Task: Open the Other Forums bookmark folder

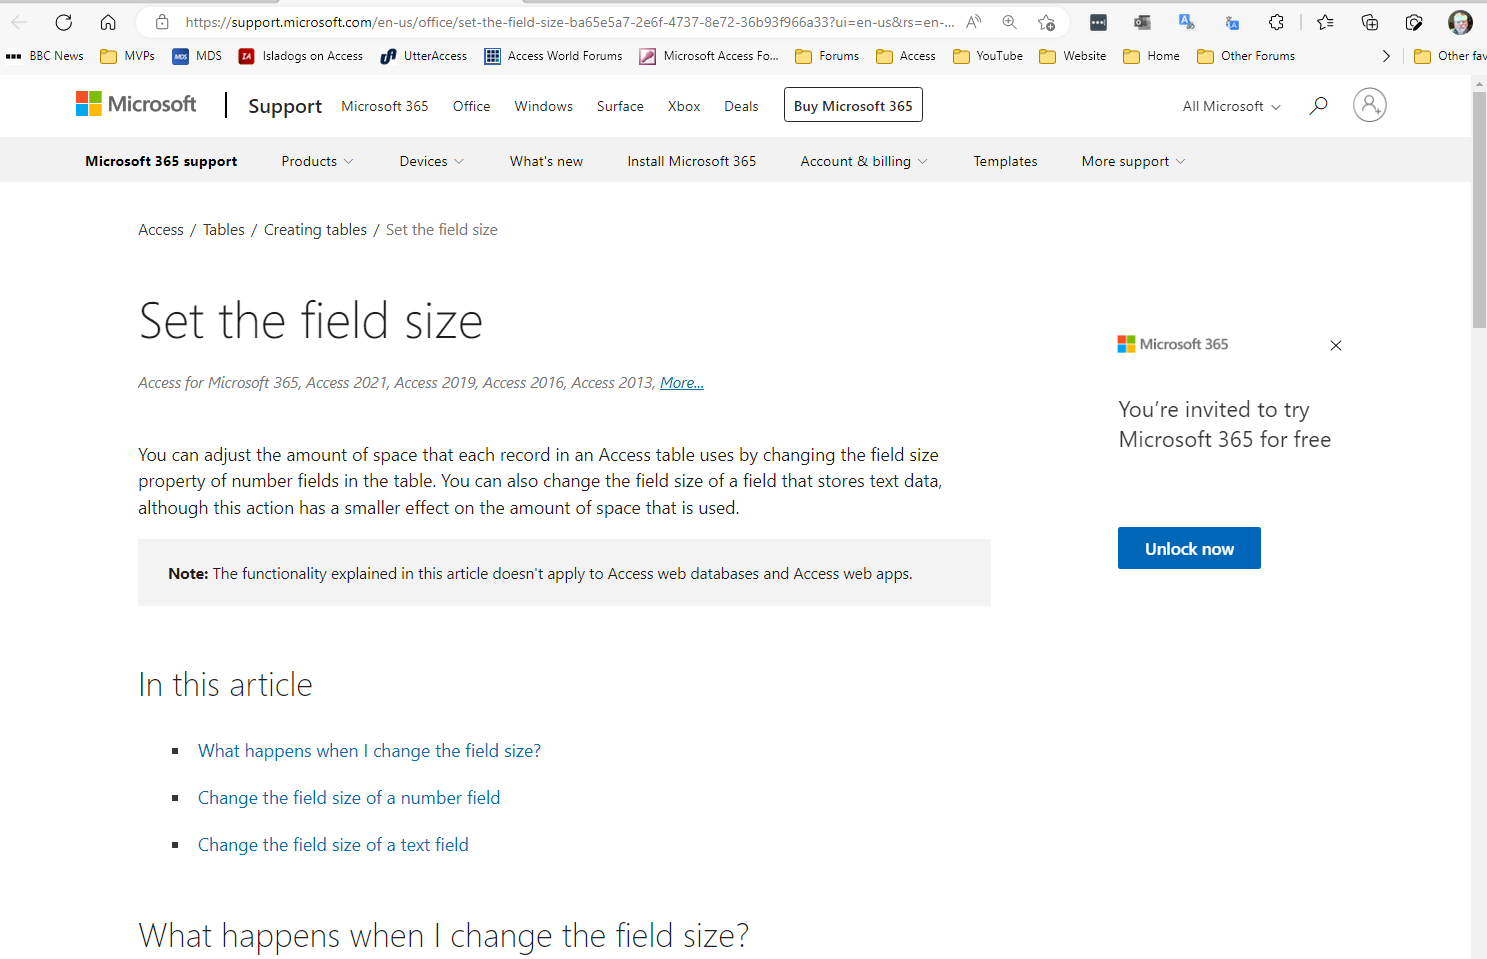Action: [1246, 56]
